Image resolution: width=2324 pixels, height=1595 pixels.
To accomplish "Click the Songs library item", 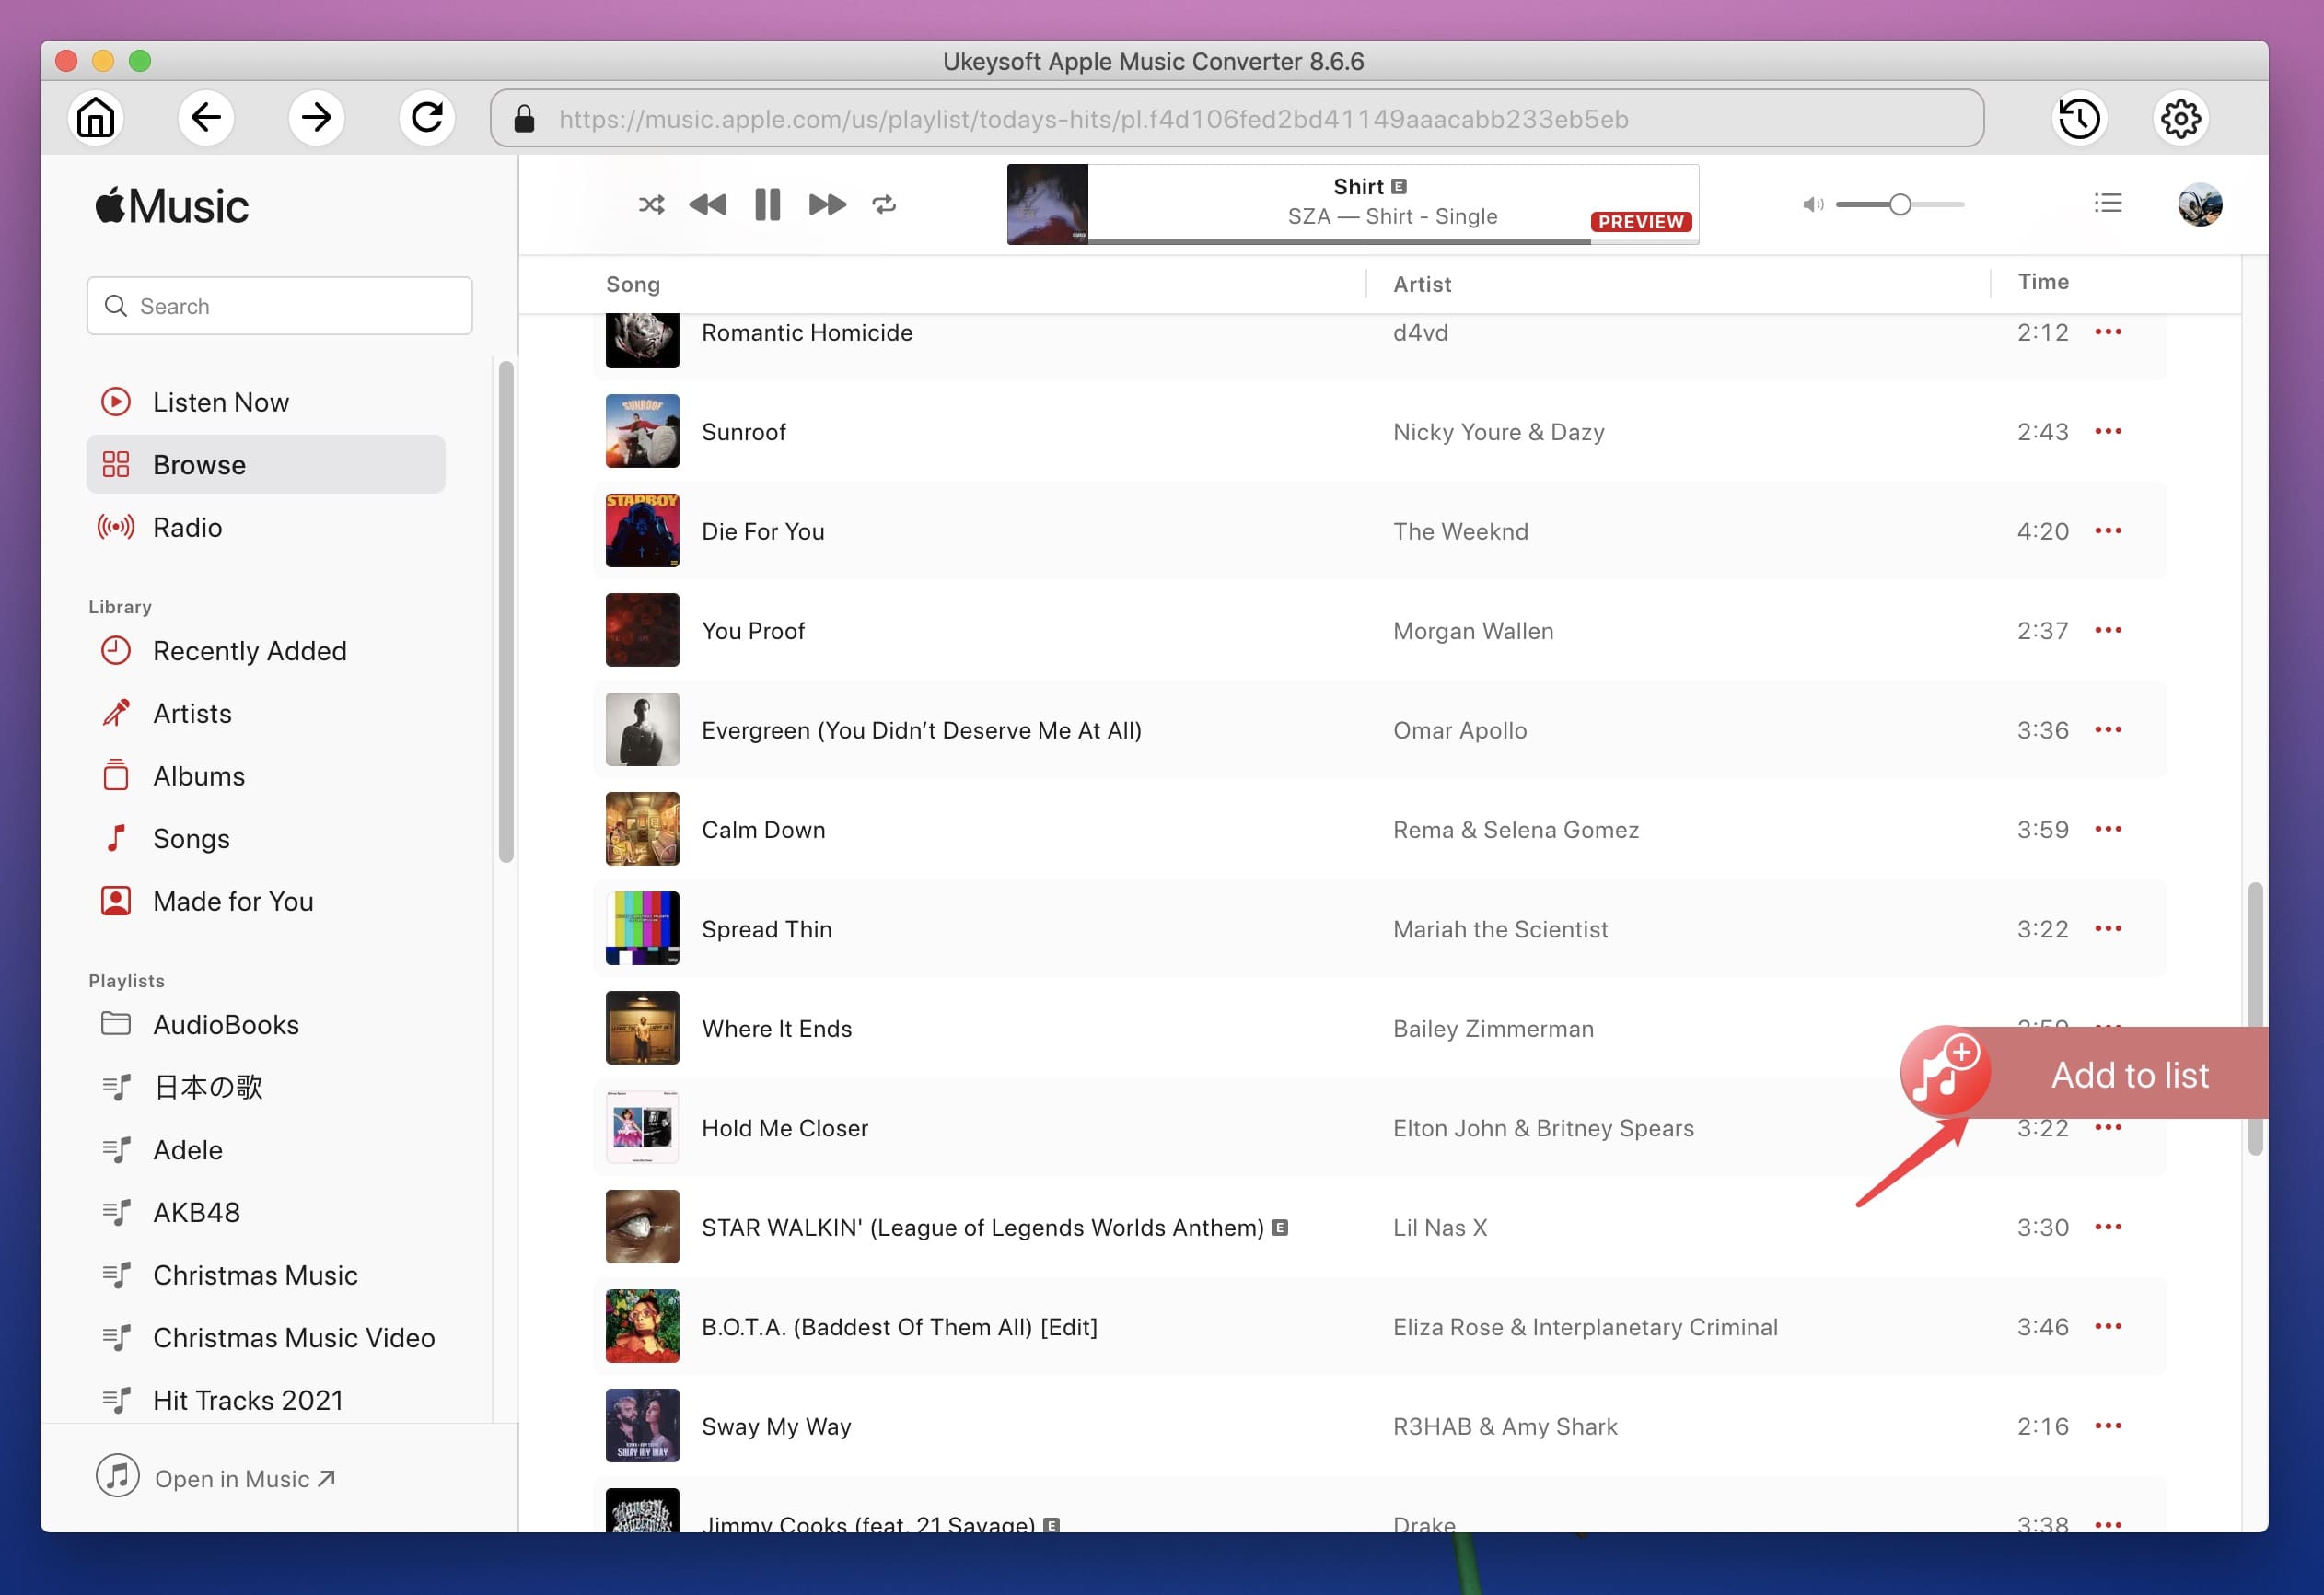I will (x=191, y=837).
